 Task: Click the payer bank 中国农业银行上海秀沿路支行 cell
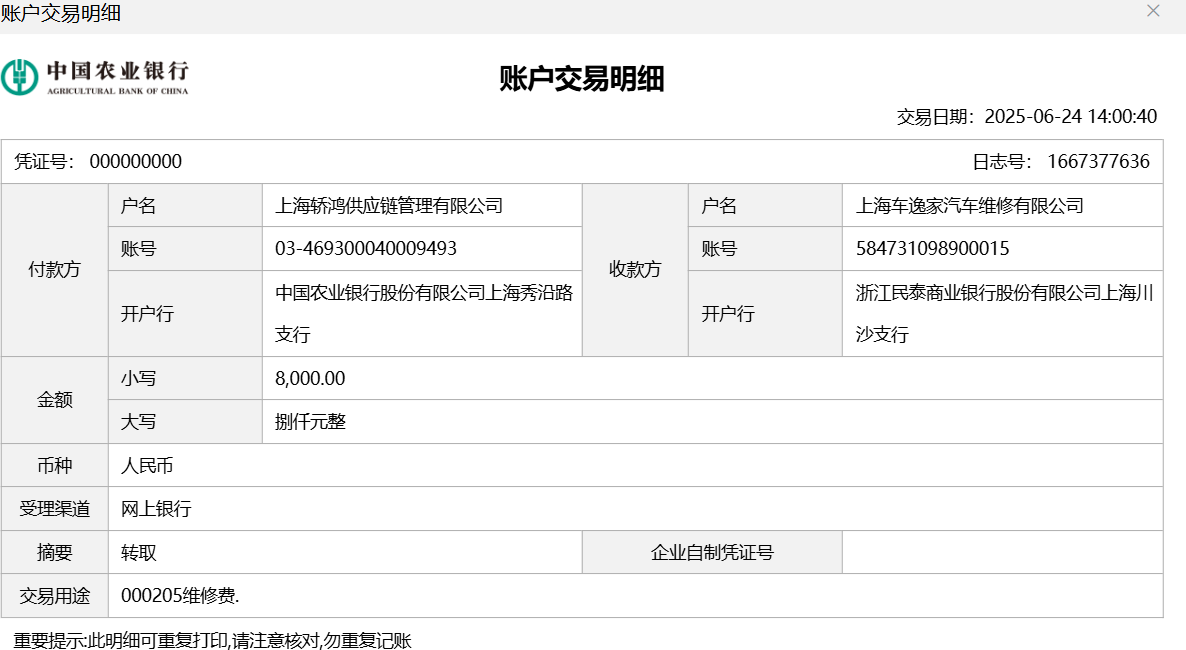(423, 313)
